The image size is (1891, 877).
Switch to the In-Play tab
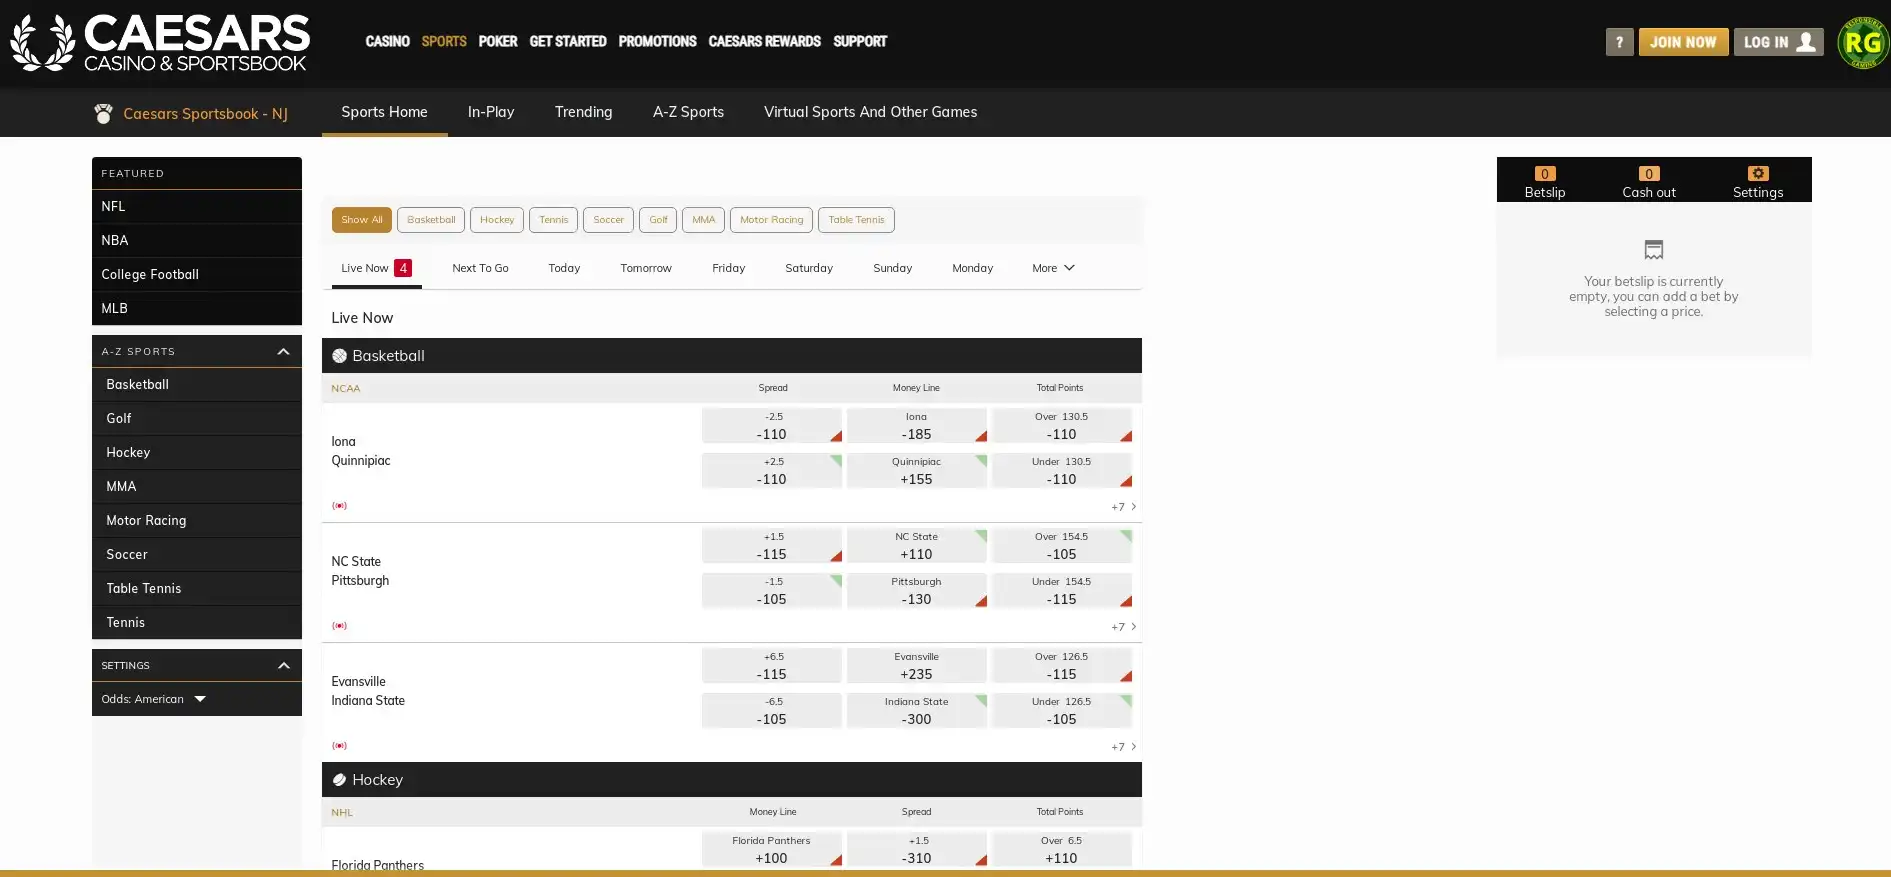point(490,112)
